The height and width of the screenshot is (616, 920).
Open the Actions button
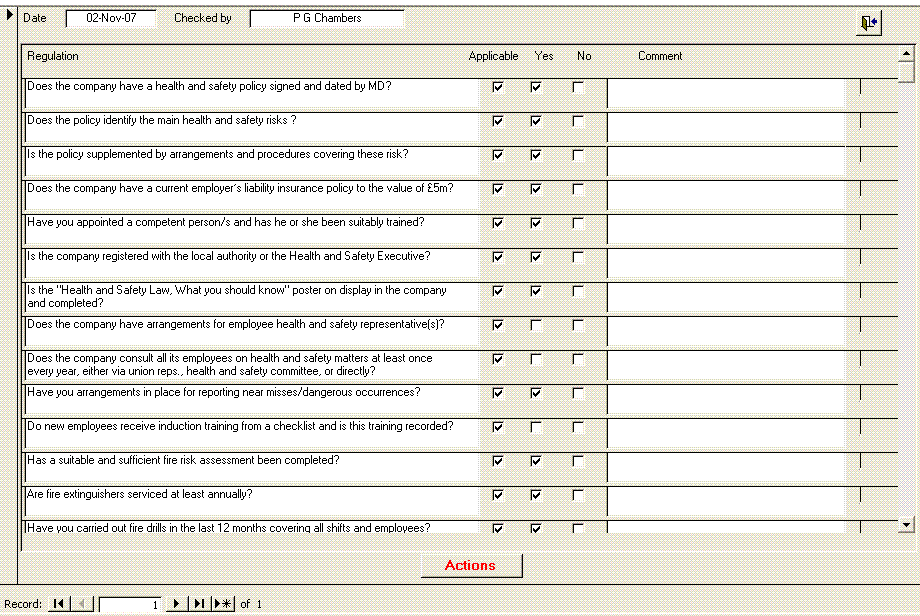471,565
